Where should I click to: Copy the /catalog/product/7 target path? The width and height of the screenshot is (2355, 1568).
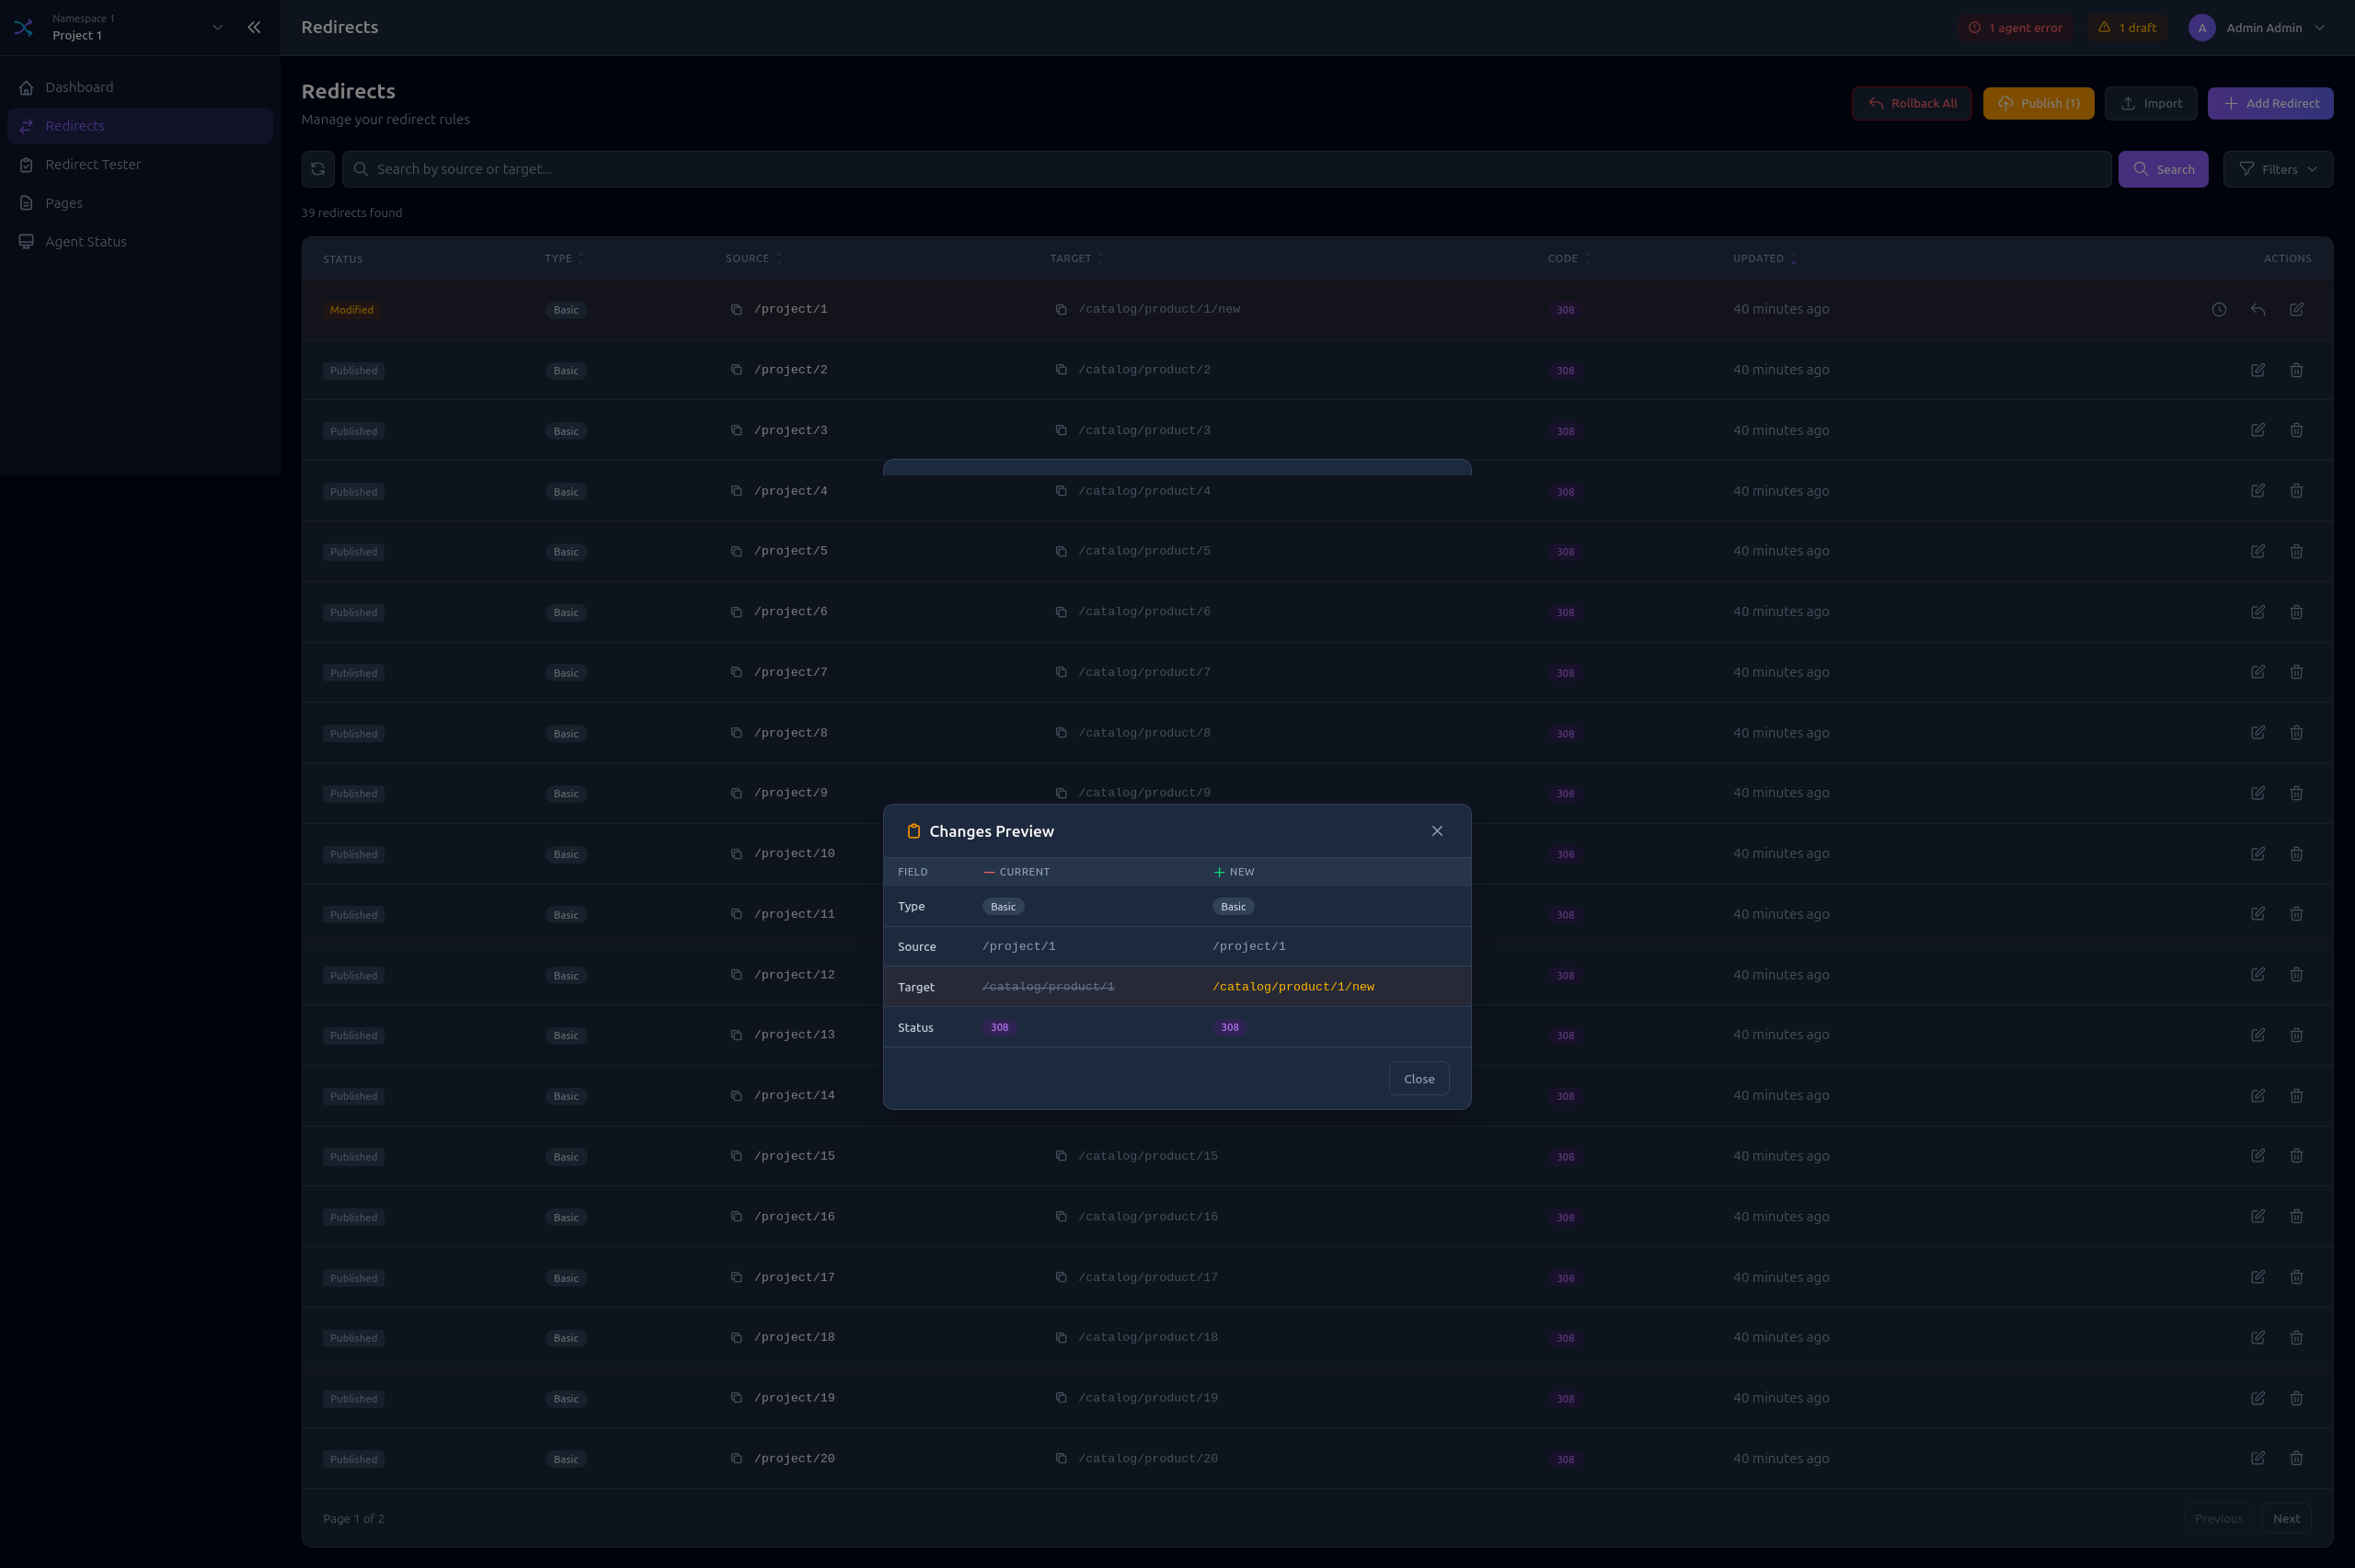pyautogui.click(x=1061, y=672)
